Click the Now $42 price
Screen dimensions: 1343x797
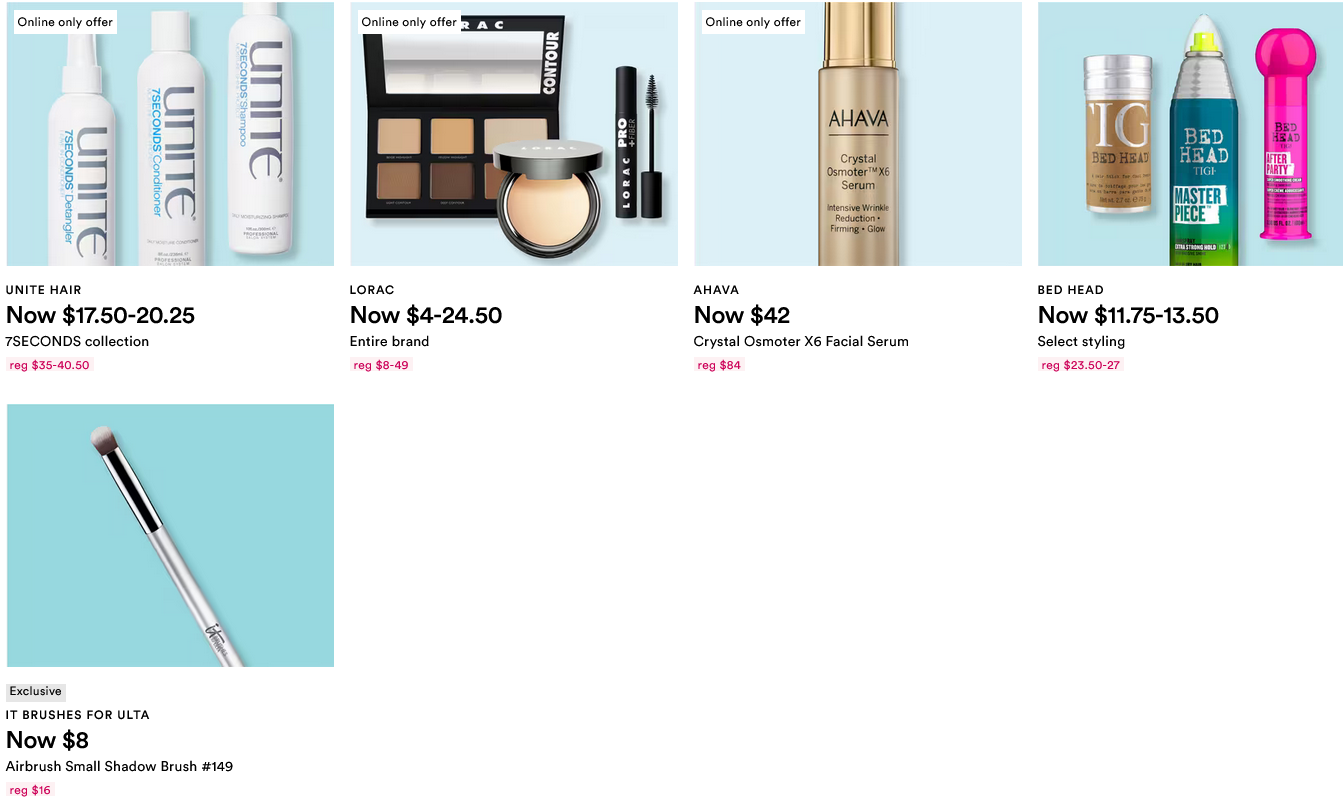point(742,315)
